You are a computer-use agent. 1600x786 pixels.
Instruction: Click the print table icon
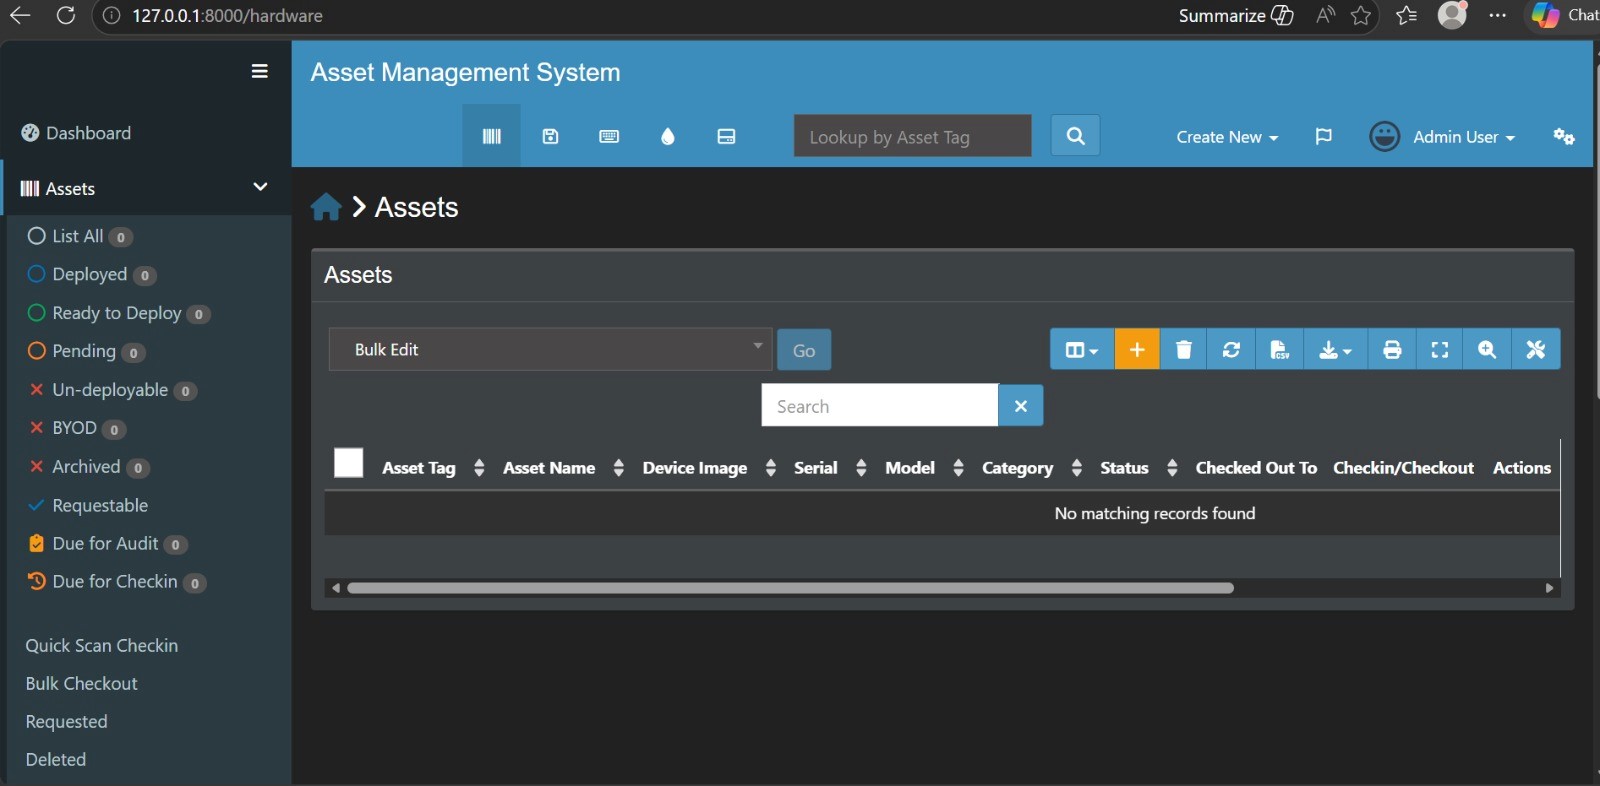click(1392, 349)
